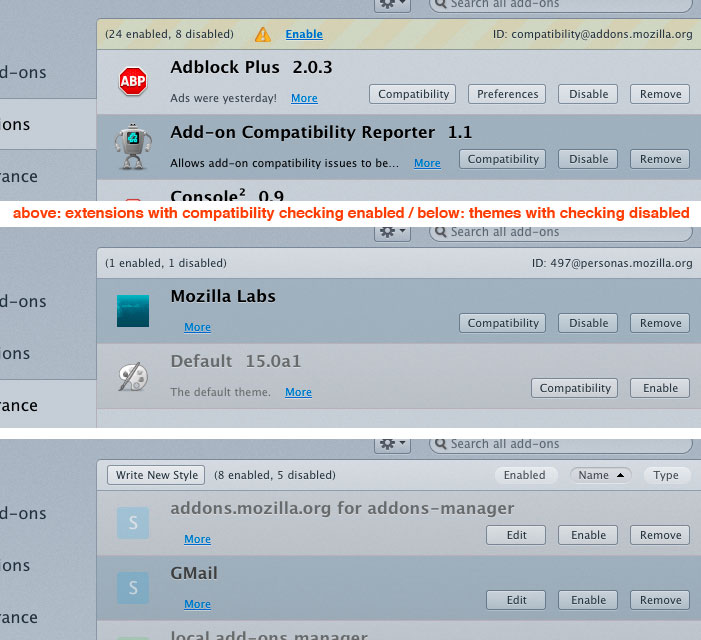Disable the Mozilla Labs theme
The height and width of the screenshot is (640, 701).
(588, 323)
